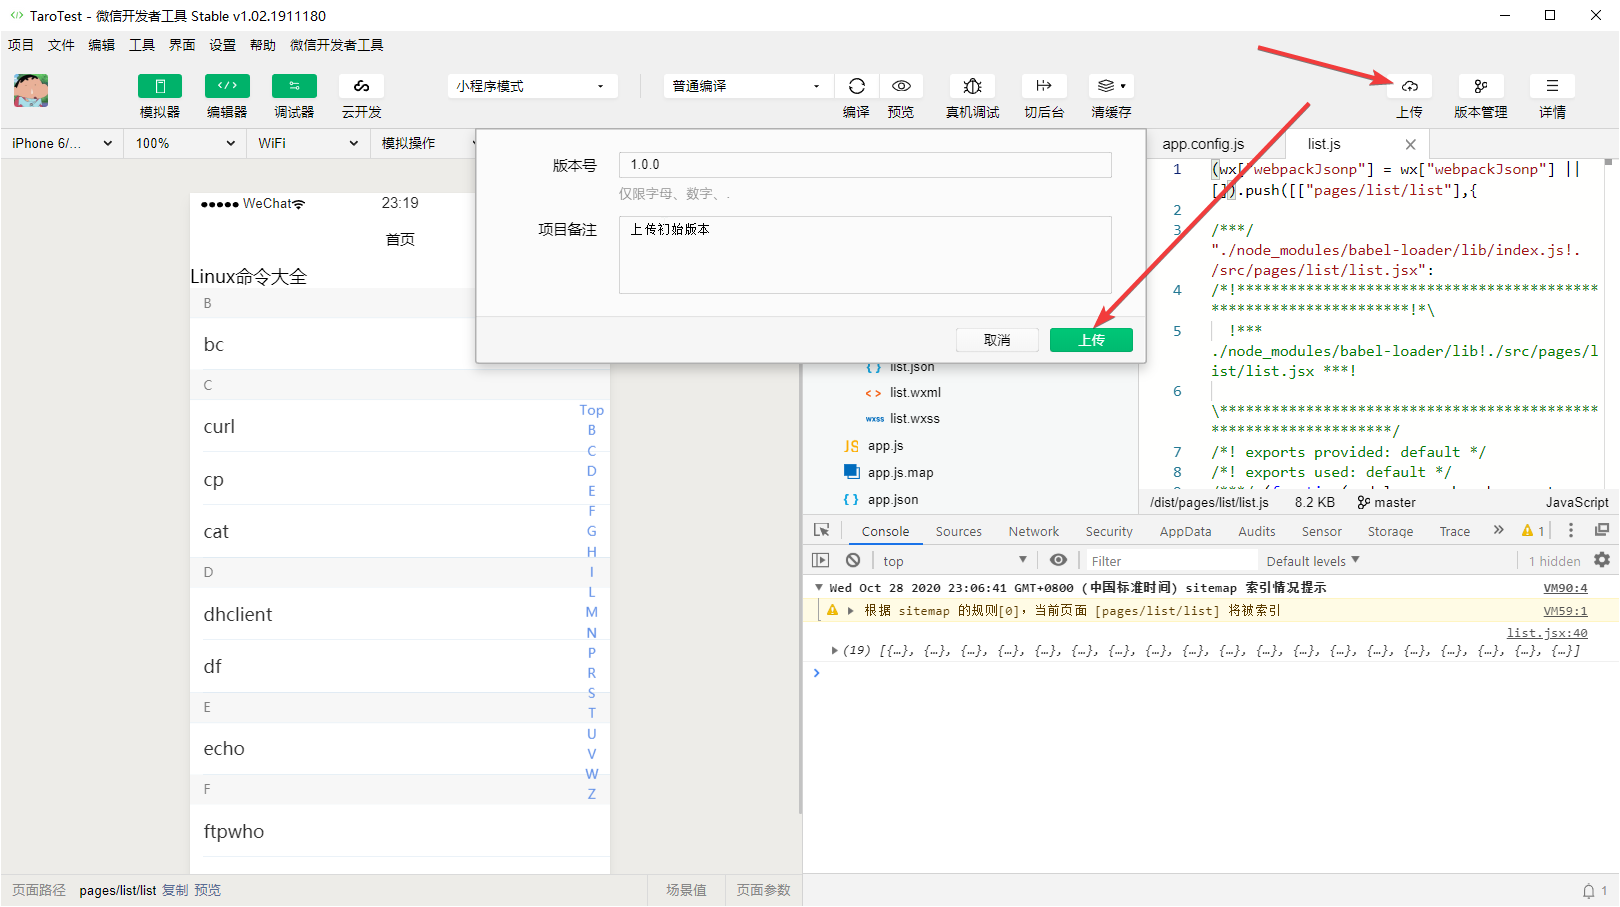Switch to the app.config.js editor tab
The image size is (1620, 907).
(1203, 144)
